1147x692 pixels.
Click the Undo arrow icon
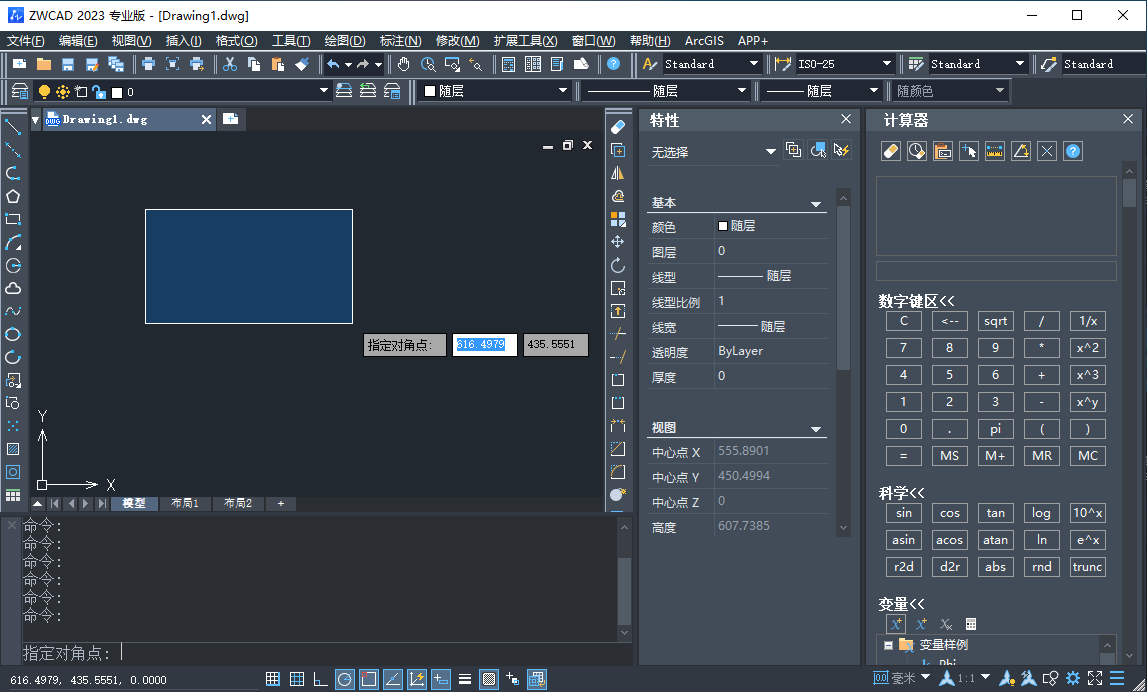click(334, 64)
